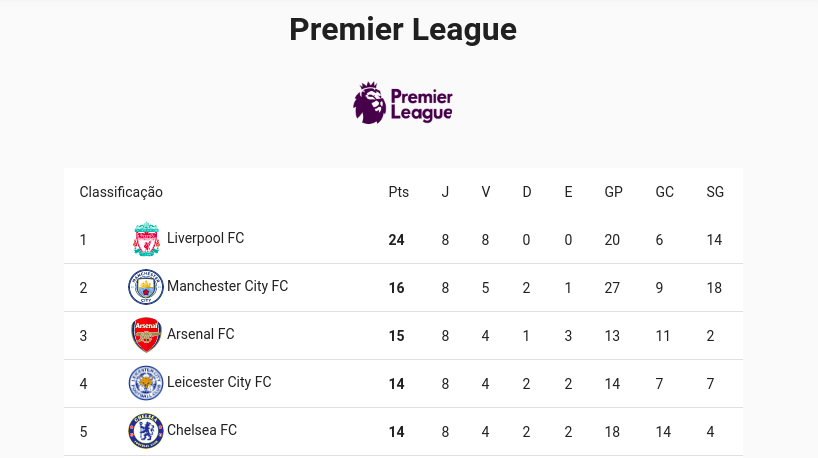Screen dimensions: 818x458
Task: Click the Premier League page heading
Action: 403,29
